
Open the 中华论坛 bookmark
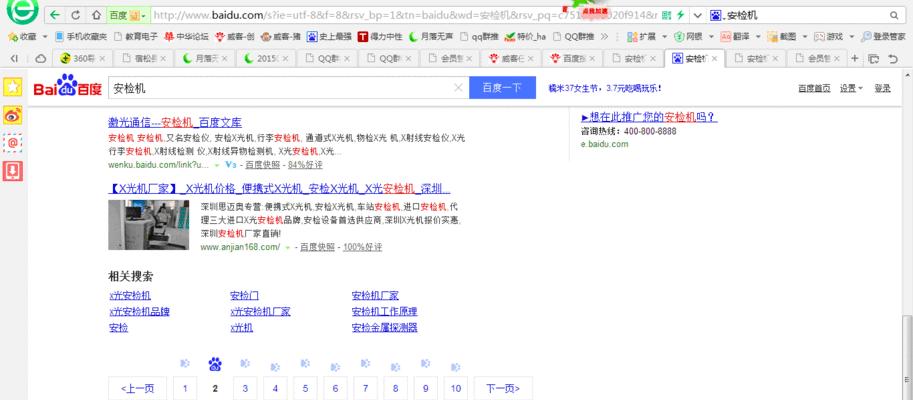[186, 36]
